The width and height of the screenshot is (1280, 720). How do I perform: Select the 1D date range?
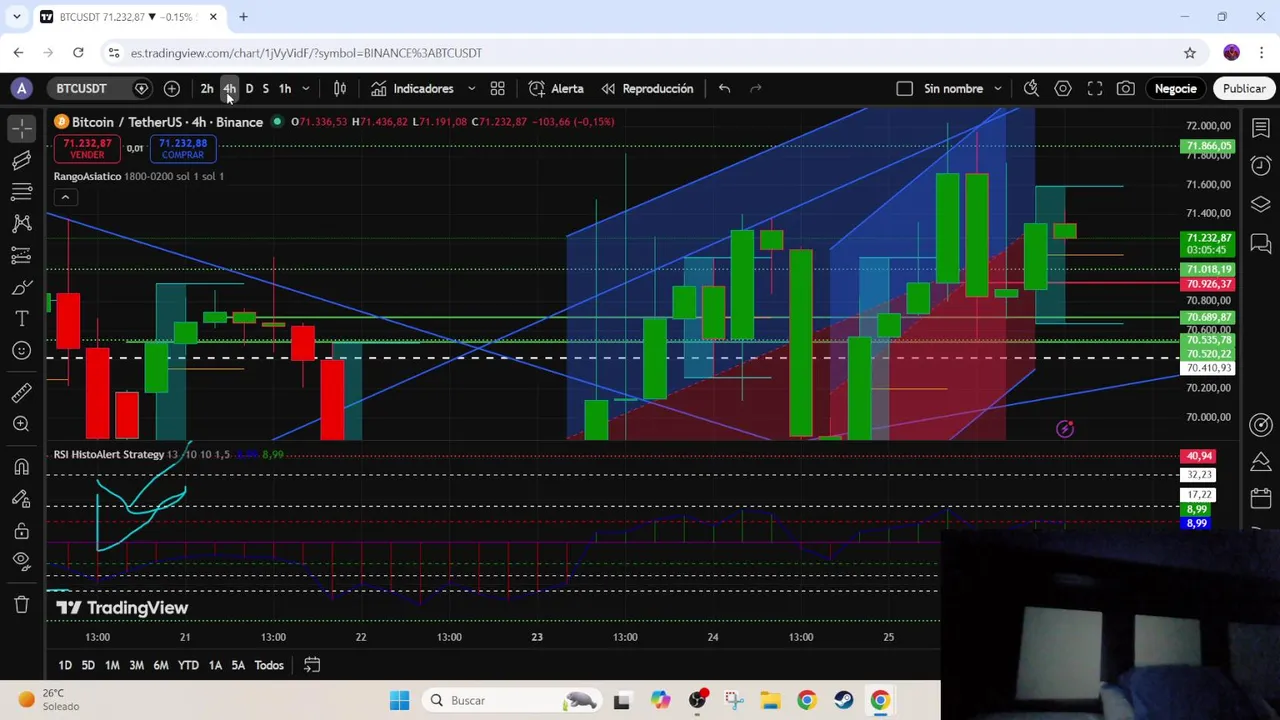[65, 665]
